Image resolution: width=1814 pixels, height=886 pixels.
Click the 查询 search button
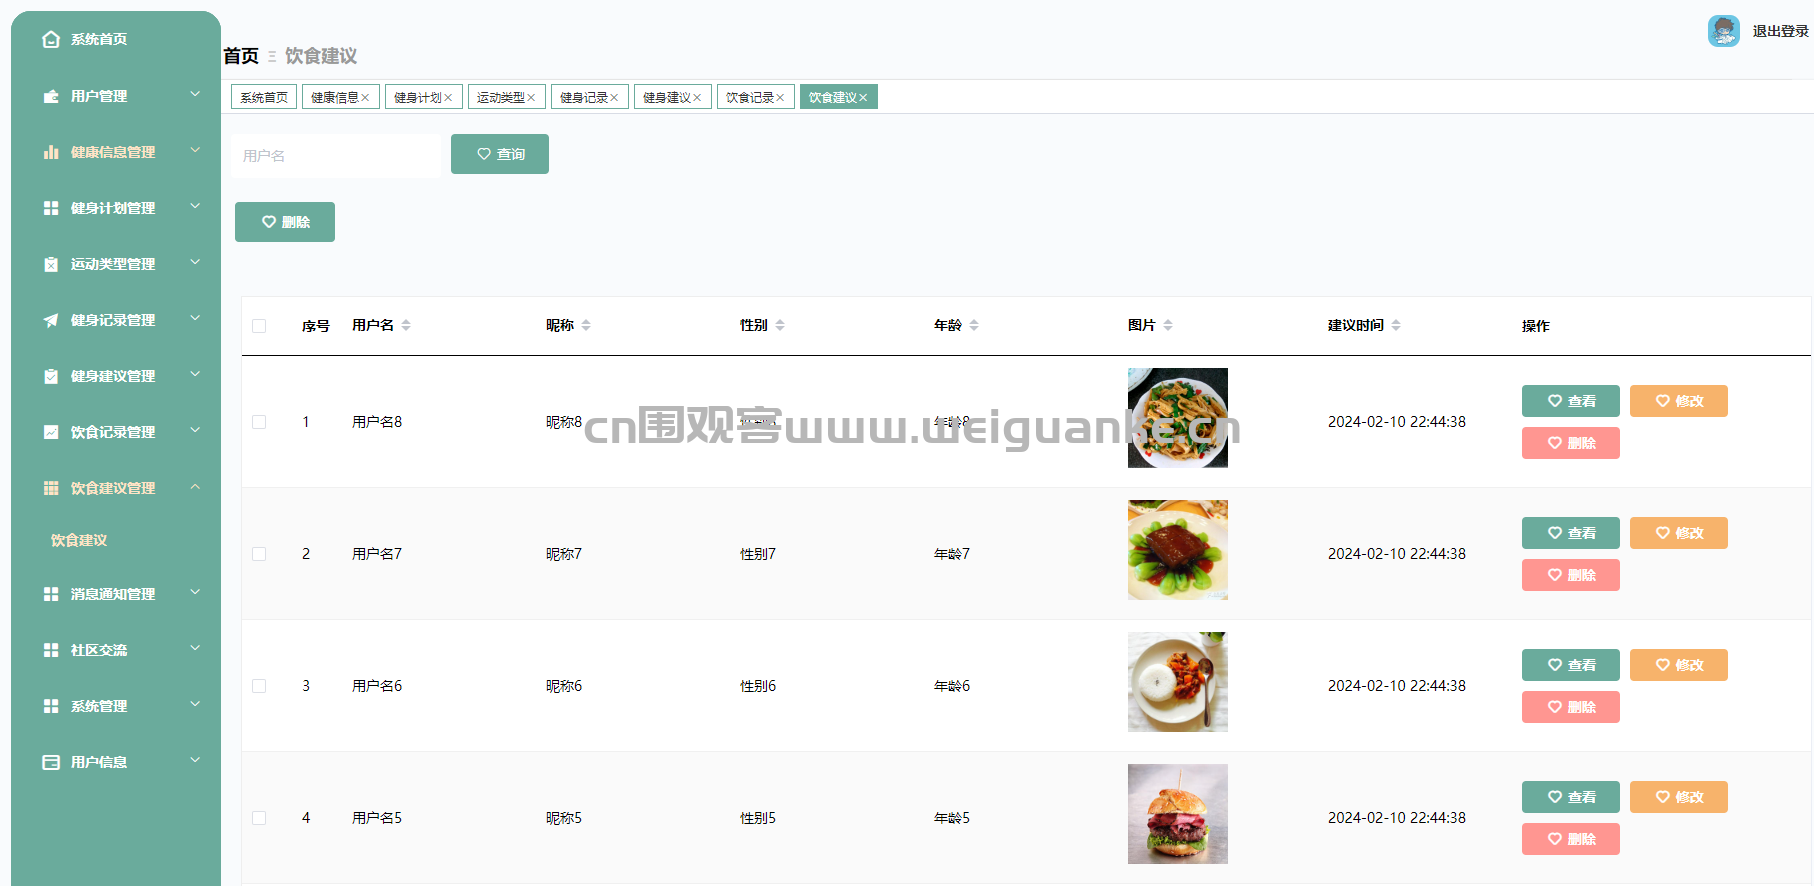click(x=500, y=154)
